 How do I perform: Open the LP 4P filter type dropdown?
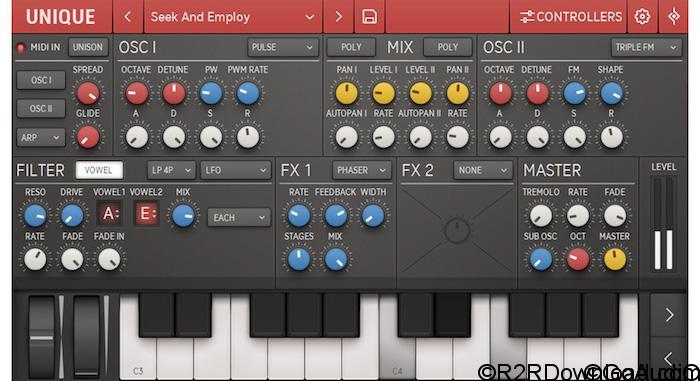(171, 170)
